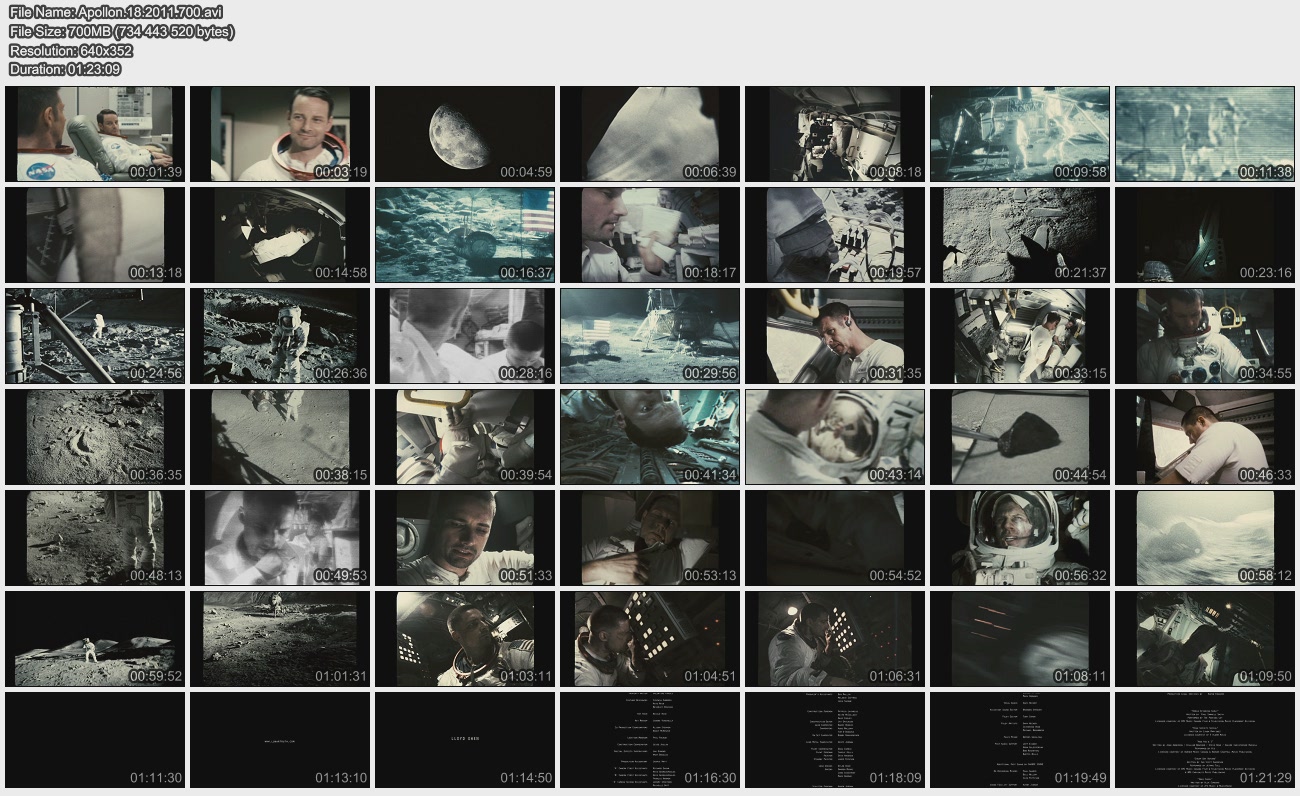Viewport: 1300px width, 796px height.
Task: Click the Resolution 640x352 text
Action: (x=71, y=50)
